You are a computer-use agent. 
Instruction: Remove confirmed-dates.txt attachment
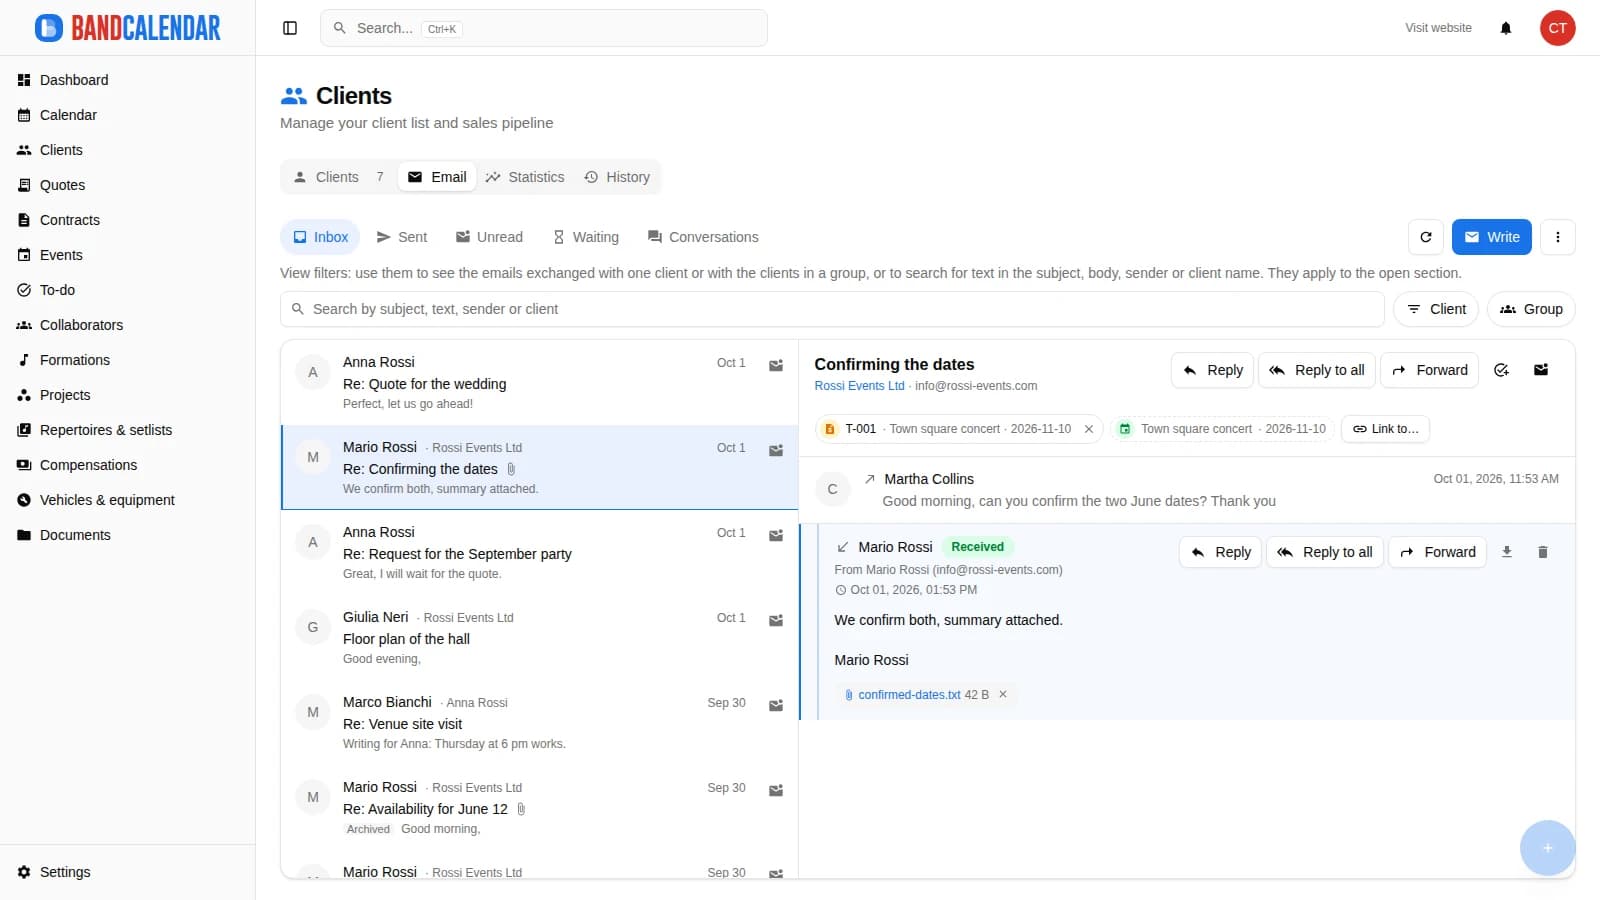[1003, 694]
